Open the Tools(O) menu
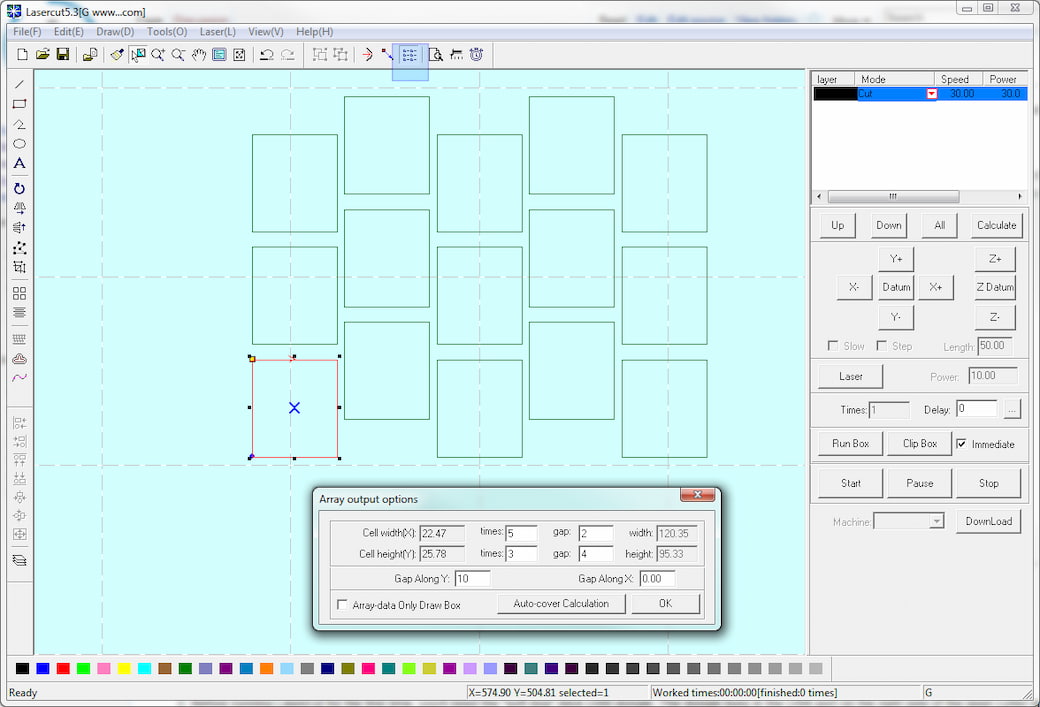1040x707 pixels. click(x=166, y=32)
